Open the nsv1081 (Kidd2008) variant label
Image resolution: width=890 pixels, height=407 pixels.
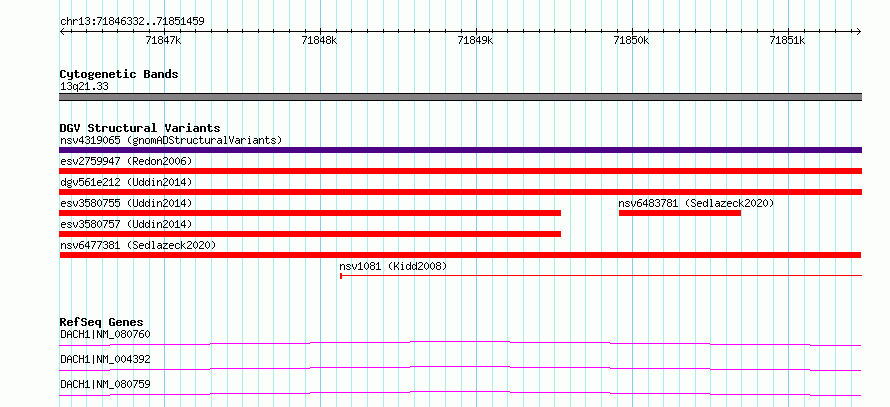click(x=393, y=266)
